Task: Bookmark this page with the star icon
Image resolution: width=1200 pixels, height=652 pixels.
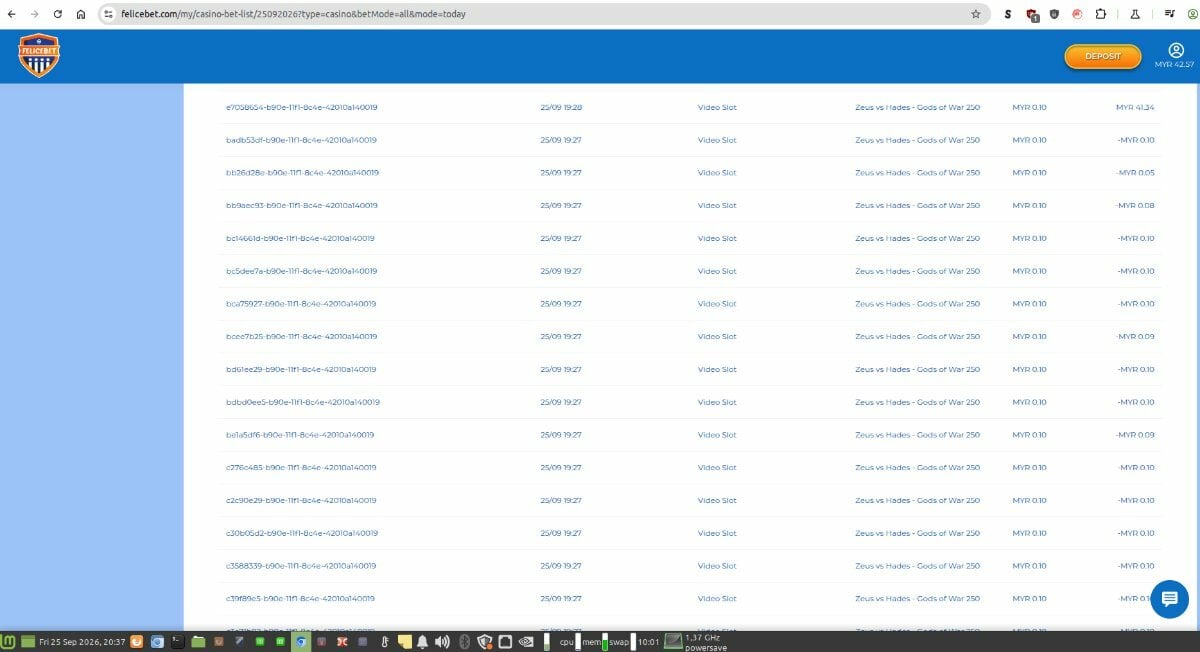Action: [975, 14]
